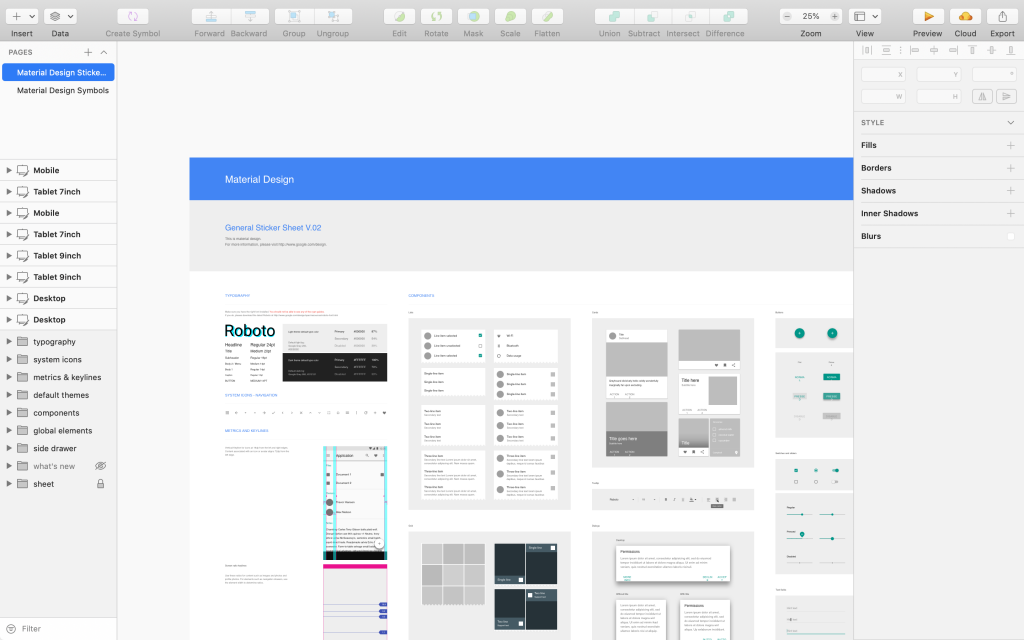Image resolution: width=1024 pixels, height=640 pixels.
Task: Click the align horizontal centers icon
Action: pyautogui.click(x=934, y=50)
